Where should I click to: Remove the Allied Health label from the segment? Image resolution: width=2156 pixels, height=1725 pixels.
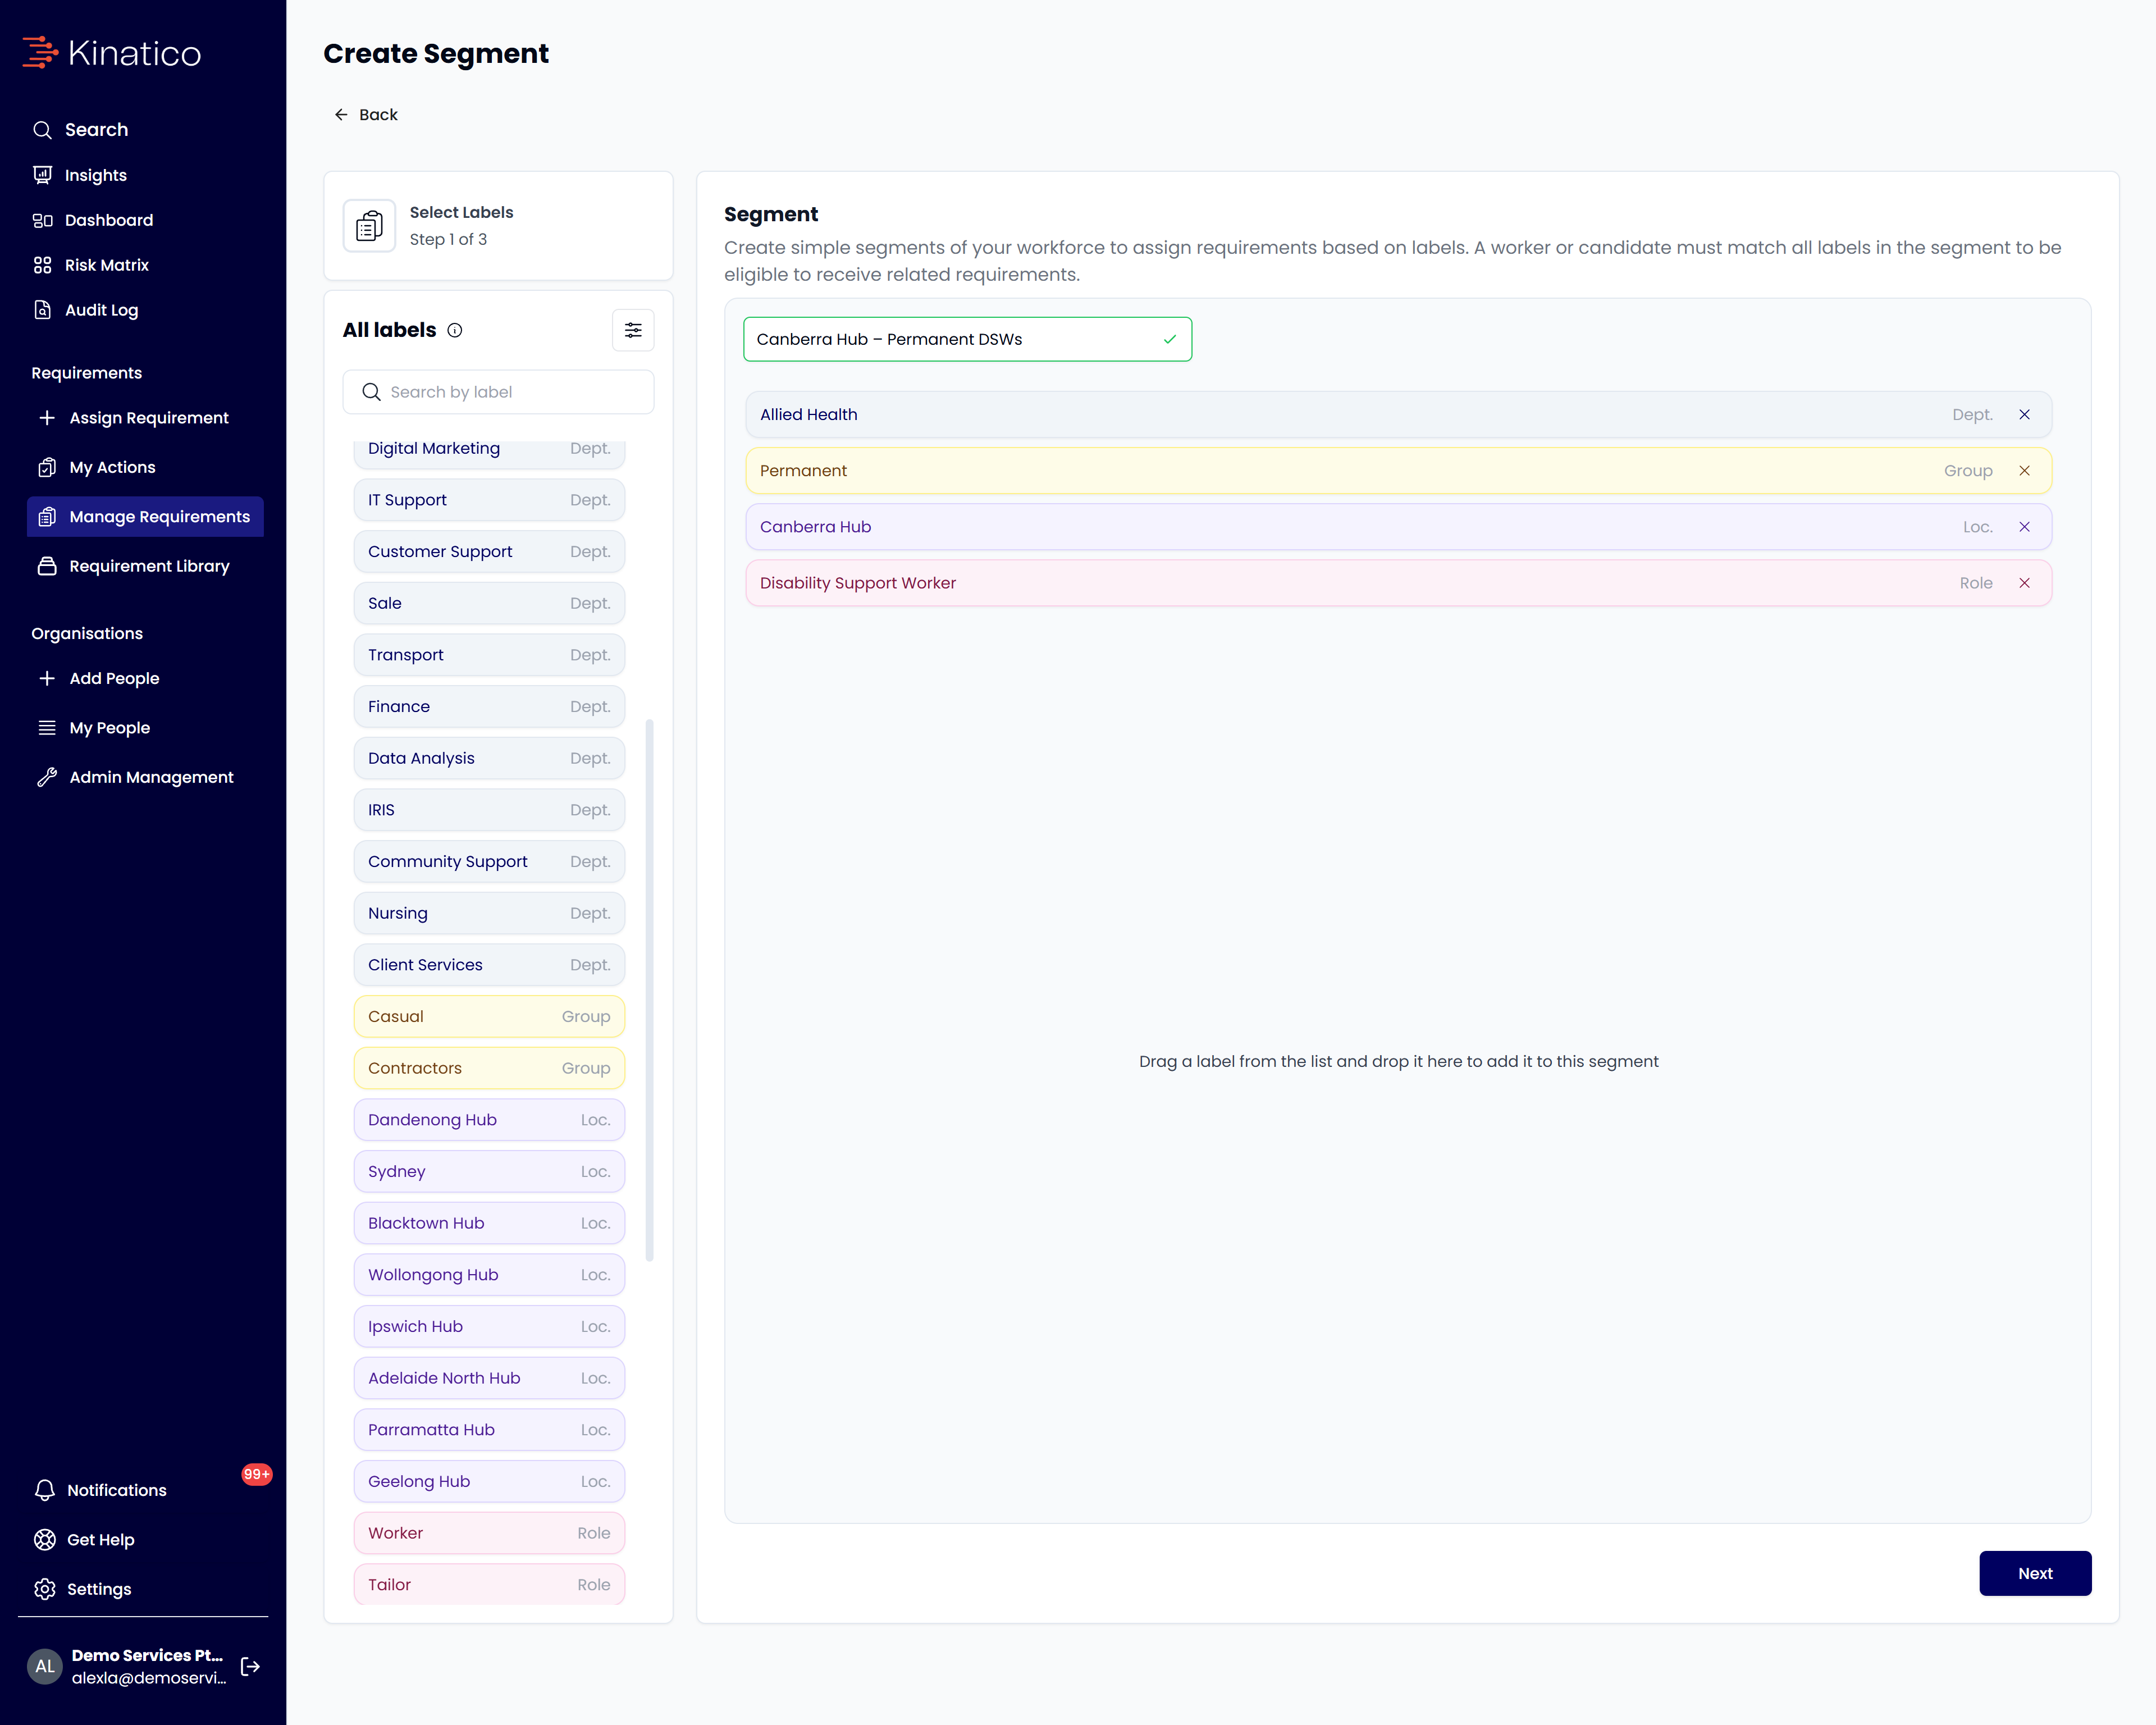[x=2024, y=414]
